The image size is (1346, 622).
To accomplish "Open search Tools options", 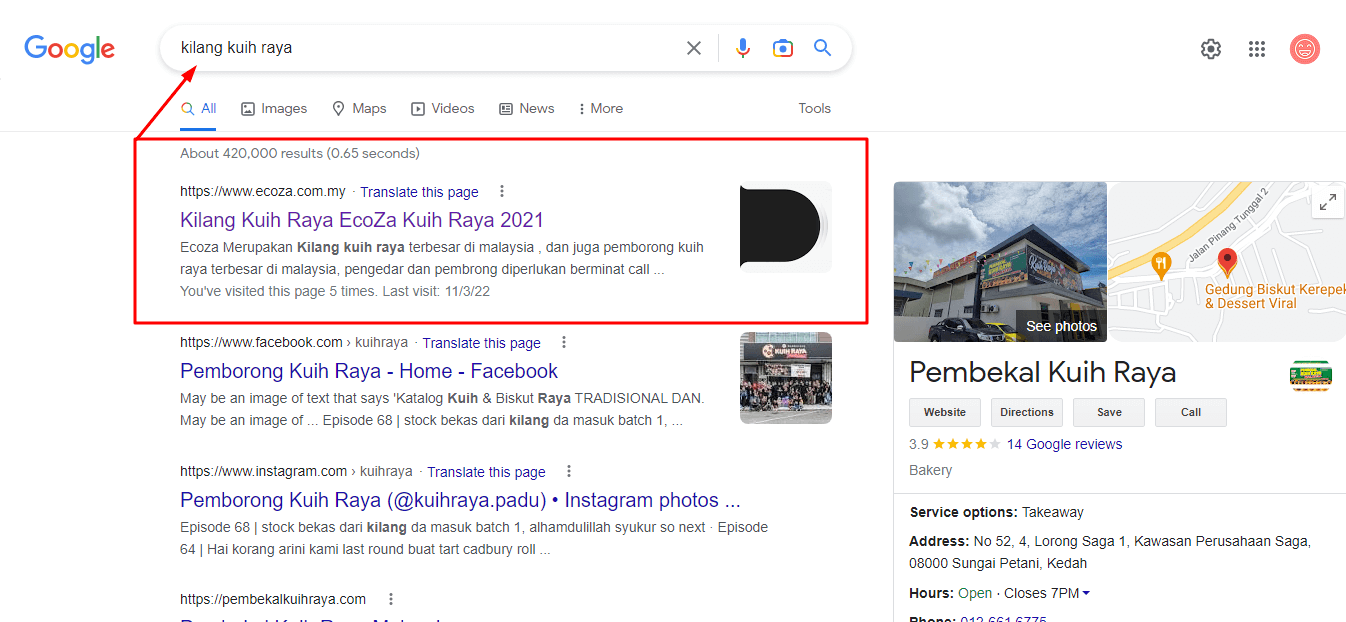I will point(814,109).
